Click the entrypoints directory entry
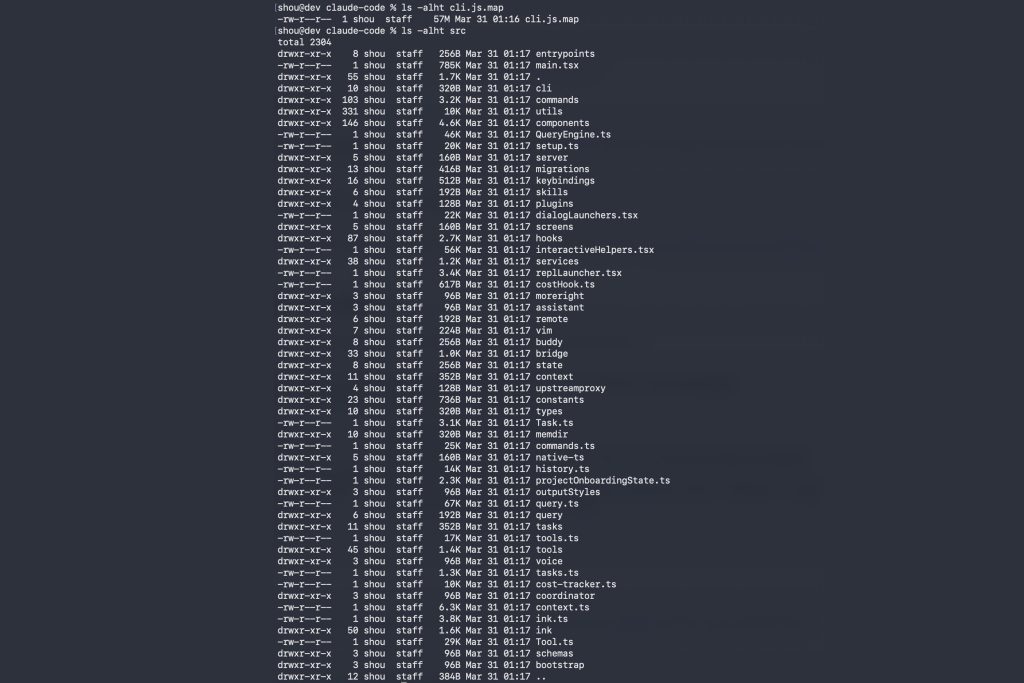This screenshot has height=683, width=1024. 566,54
